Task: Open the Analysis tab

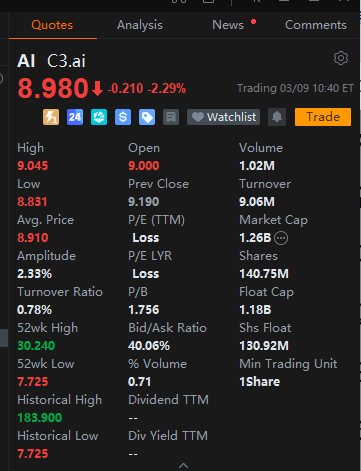Action: coord(140,25)
